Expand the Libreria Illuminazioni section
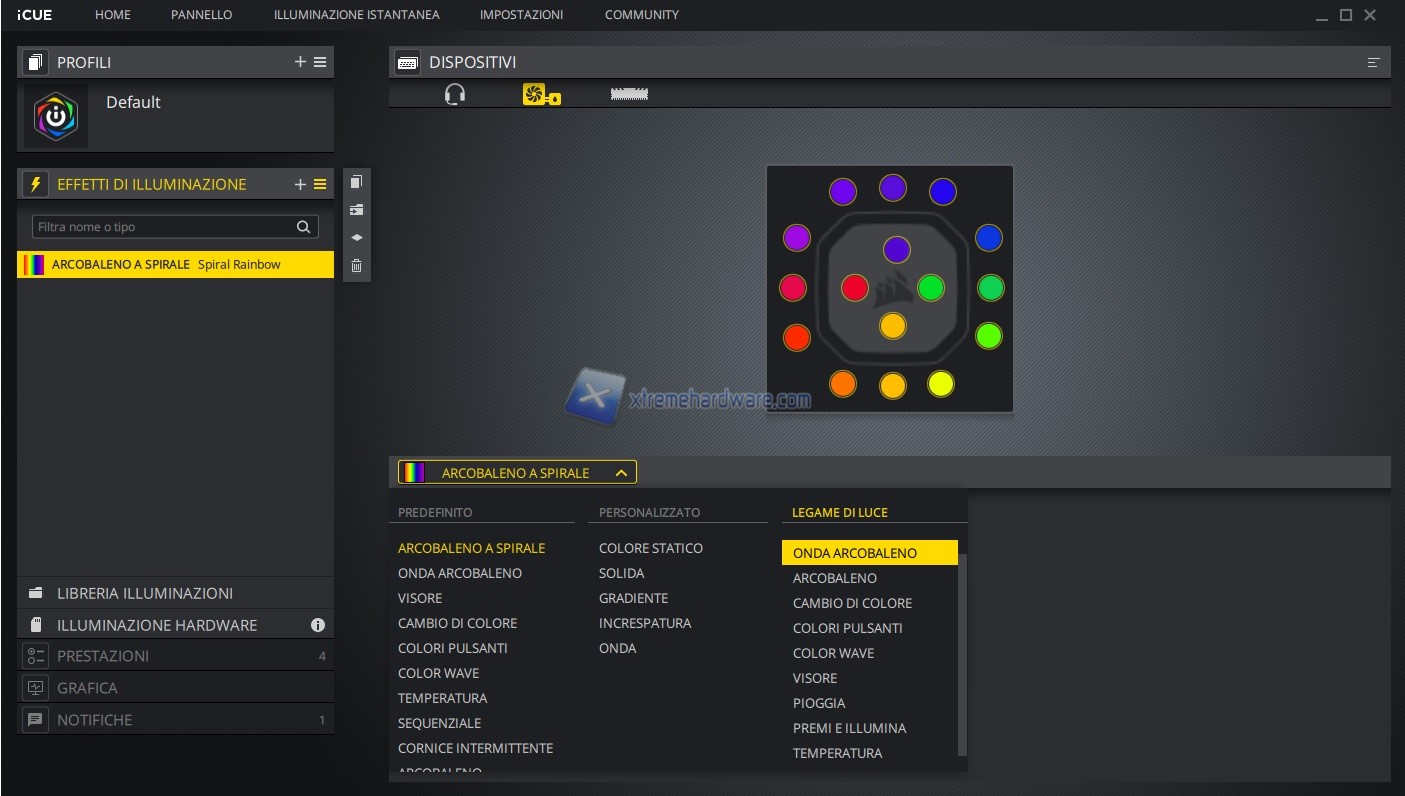Image resolution: width=1405 pixels, height=796 pixels. point(145,593)
